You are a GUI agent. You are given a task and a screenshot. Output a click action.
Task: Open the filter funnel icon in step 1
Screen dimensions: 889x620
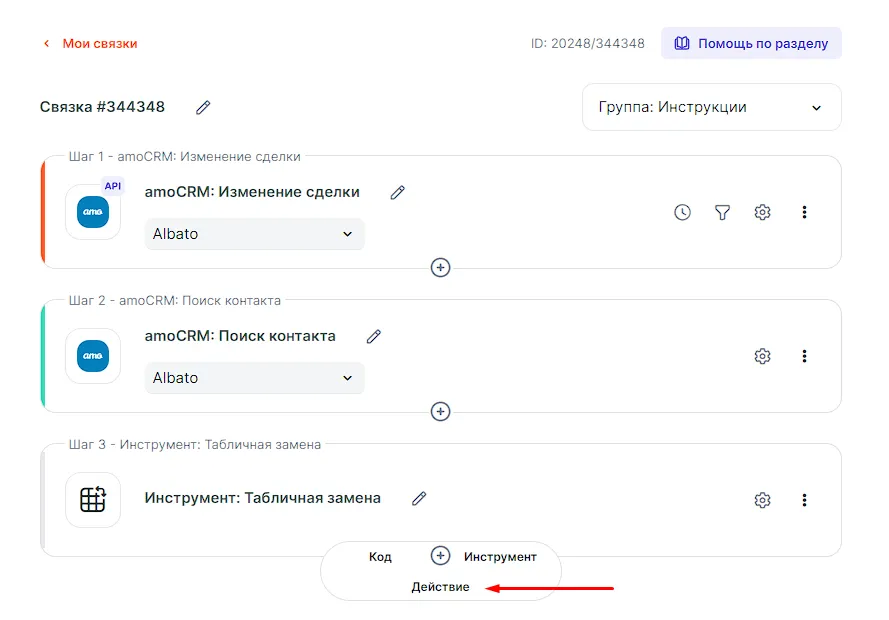[722, 212]
